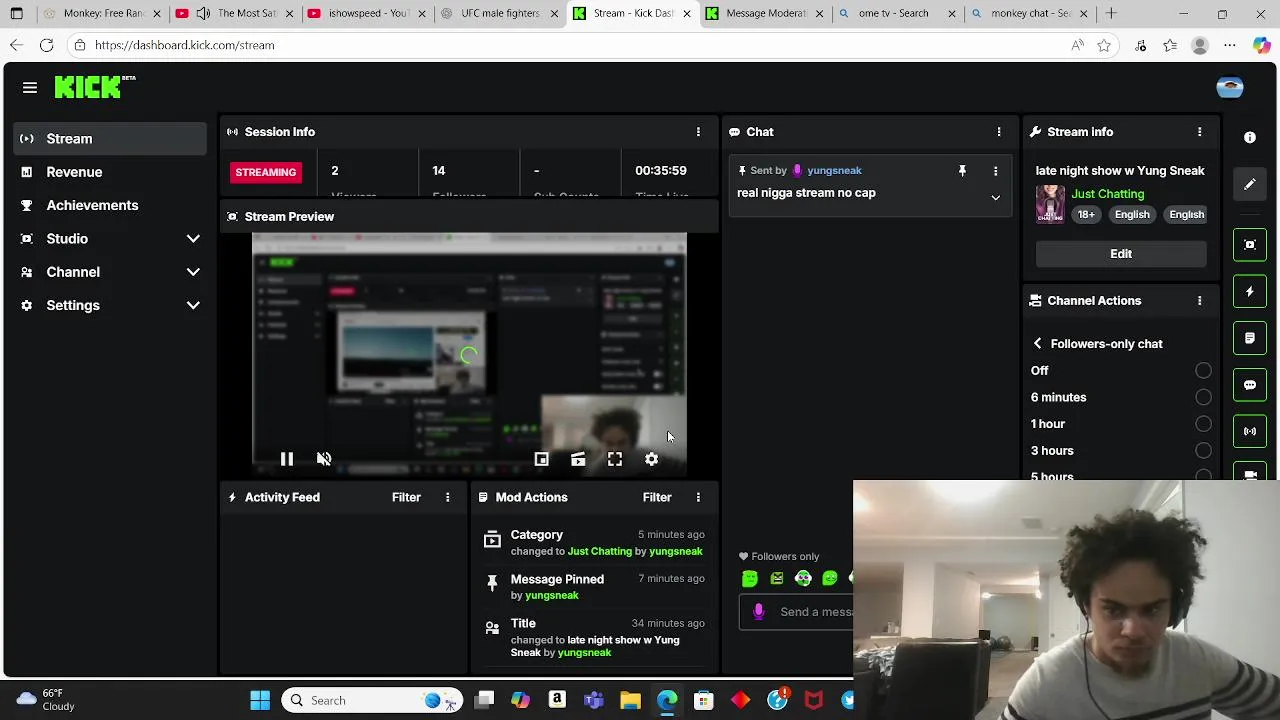The height and width of the screenshot is (720, 1280).
Task: Toggle the stream preview widget icon in sidebar
Action: tap(1250, 245)
